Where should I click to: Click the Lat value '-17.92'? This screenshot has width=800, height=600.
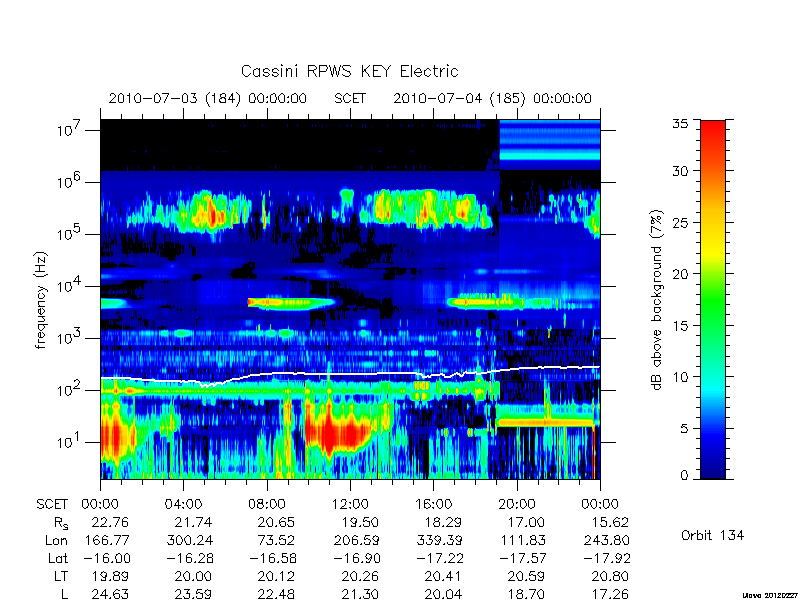(607, 559)
